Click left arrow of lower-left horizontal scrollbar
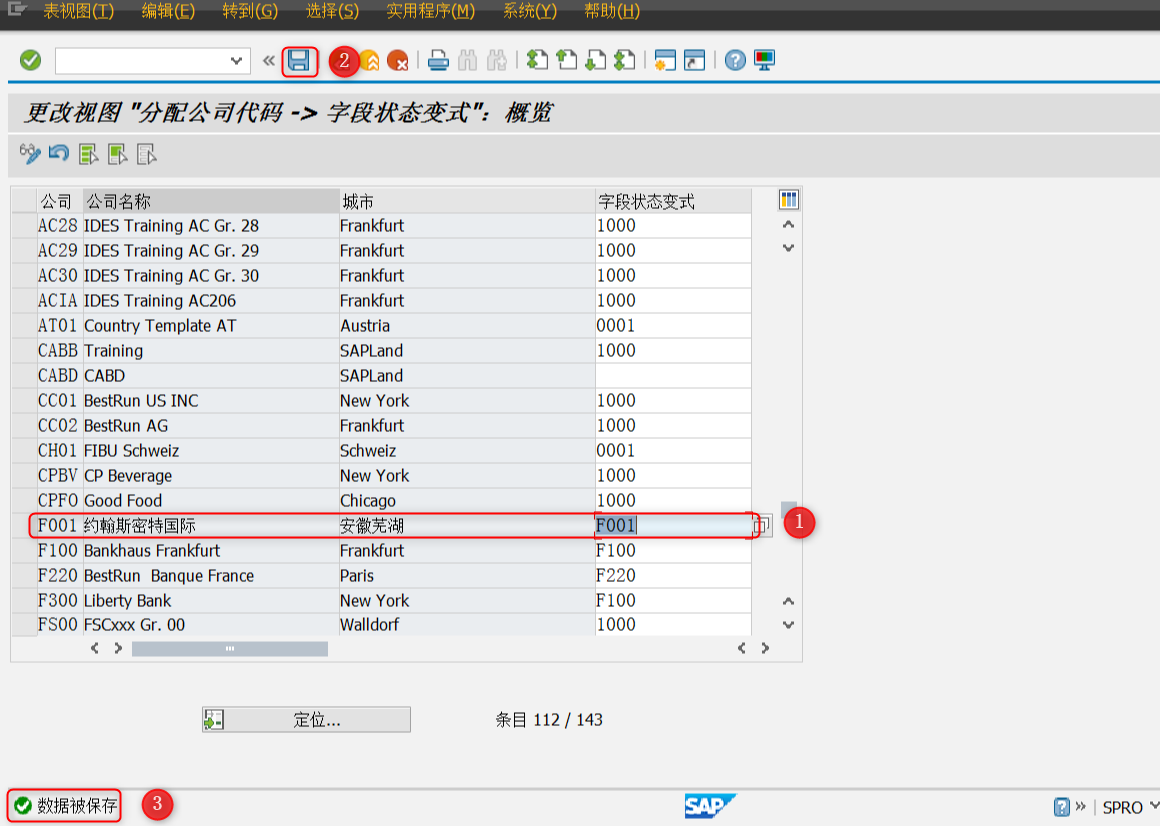1160x826 pixels. 95,649
